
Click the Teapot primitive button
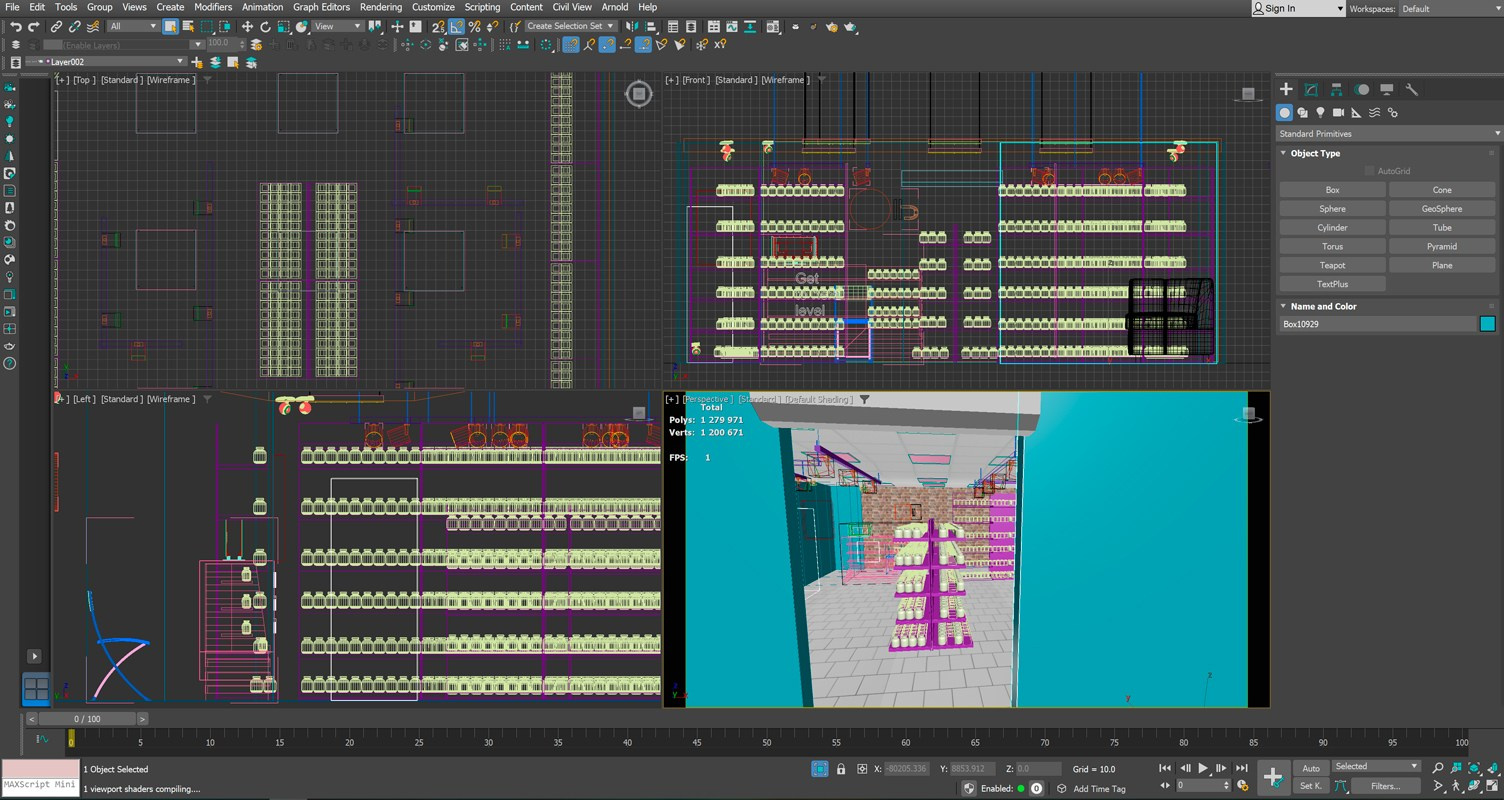pos(1332,265)
